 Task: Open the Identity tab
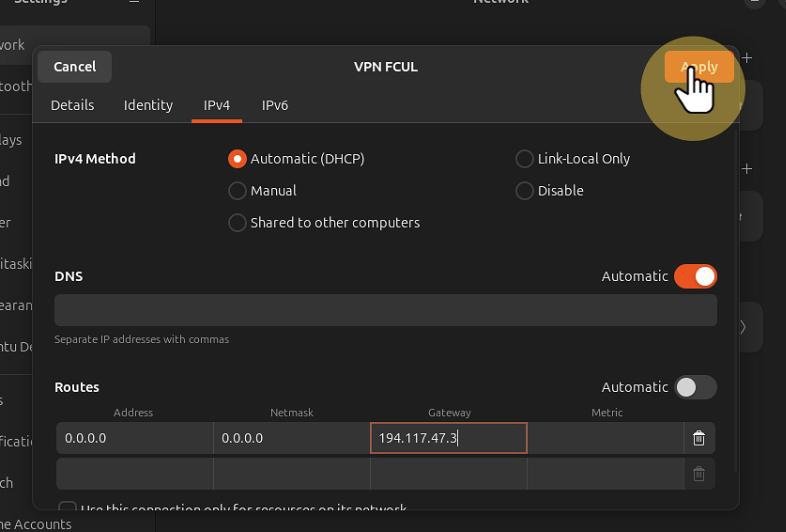(148, 105)
